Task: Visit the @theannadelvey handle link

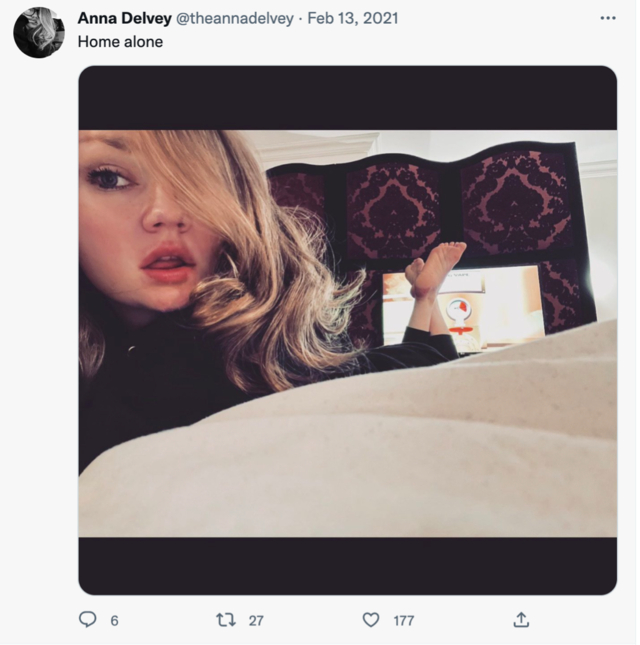Action: point(235,18)
